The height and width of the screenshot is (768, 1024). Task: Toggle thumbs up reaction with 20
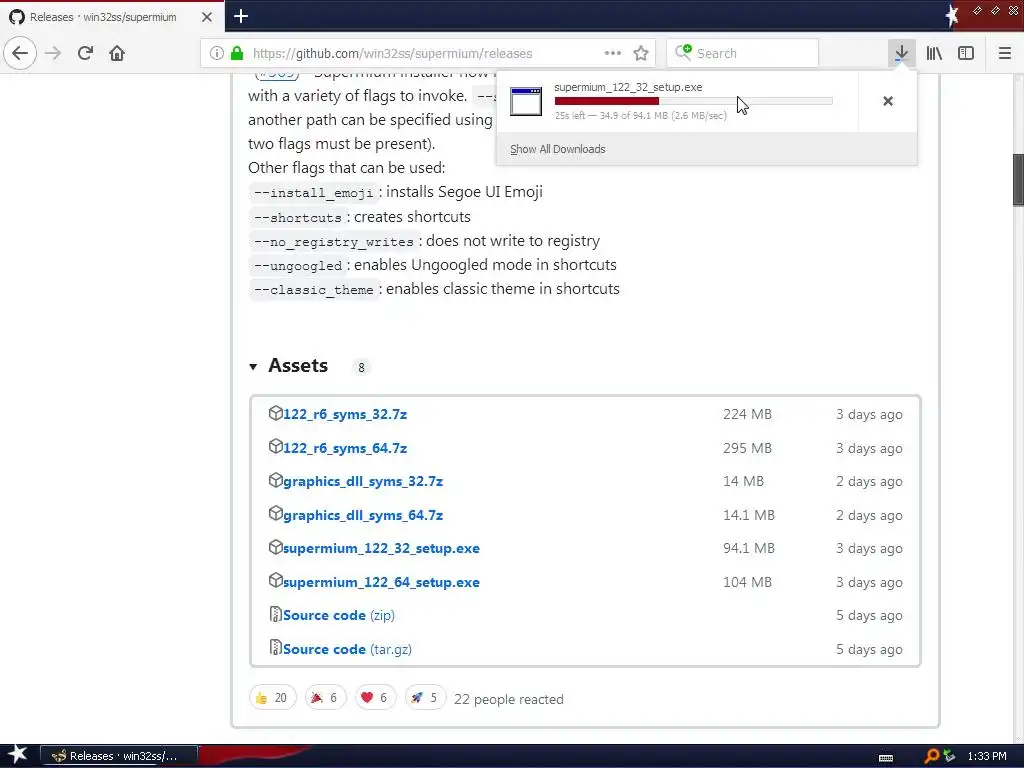point(272,697)
